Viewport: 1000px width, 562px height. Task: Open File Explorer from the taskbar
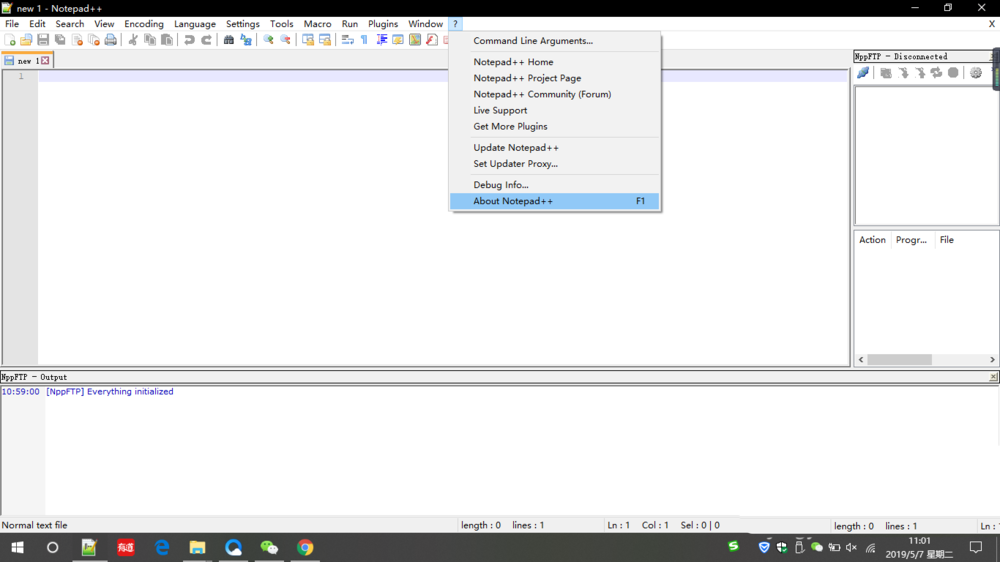pos(197,547)
